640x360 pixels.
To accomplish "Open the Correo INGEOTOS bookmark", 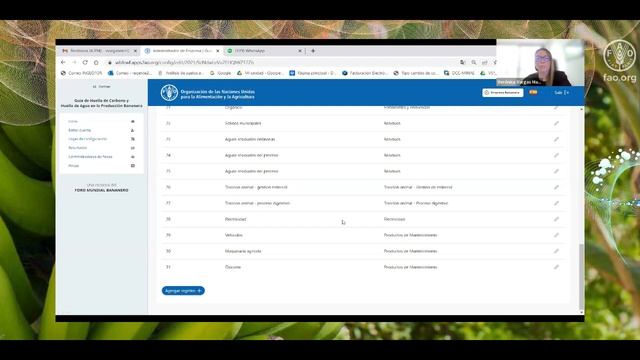I will tap(82, 73).
